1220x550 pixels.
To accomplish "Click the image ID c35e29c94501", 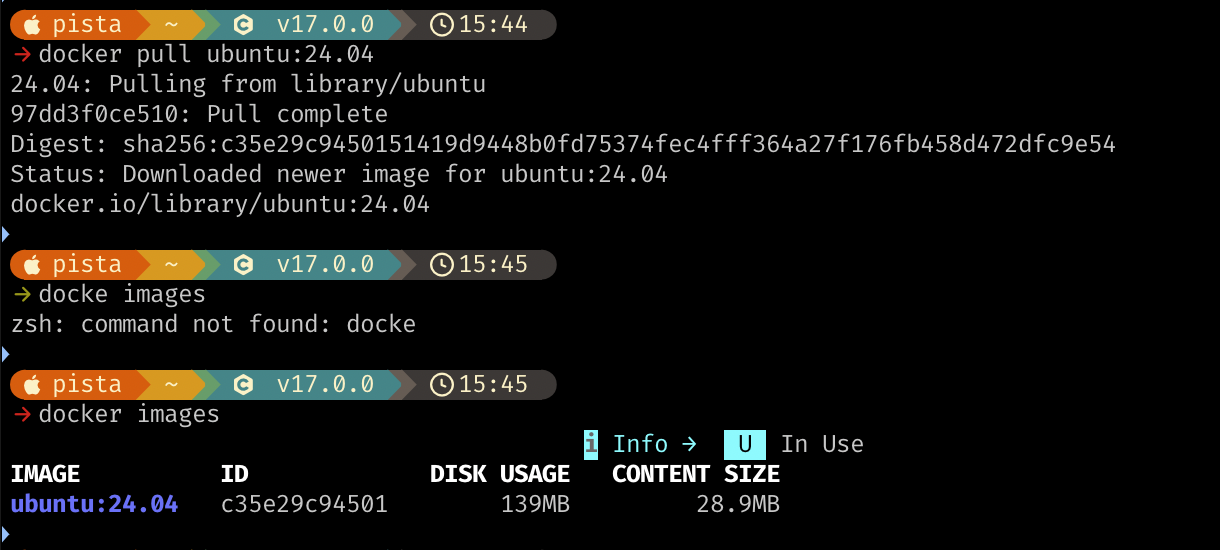I will point(304,504).
